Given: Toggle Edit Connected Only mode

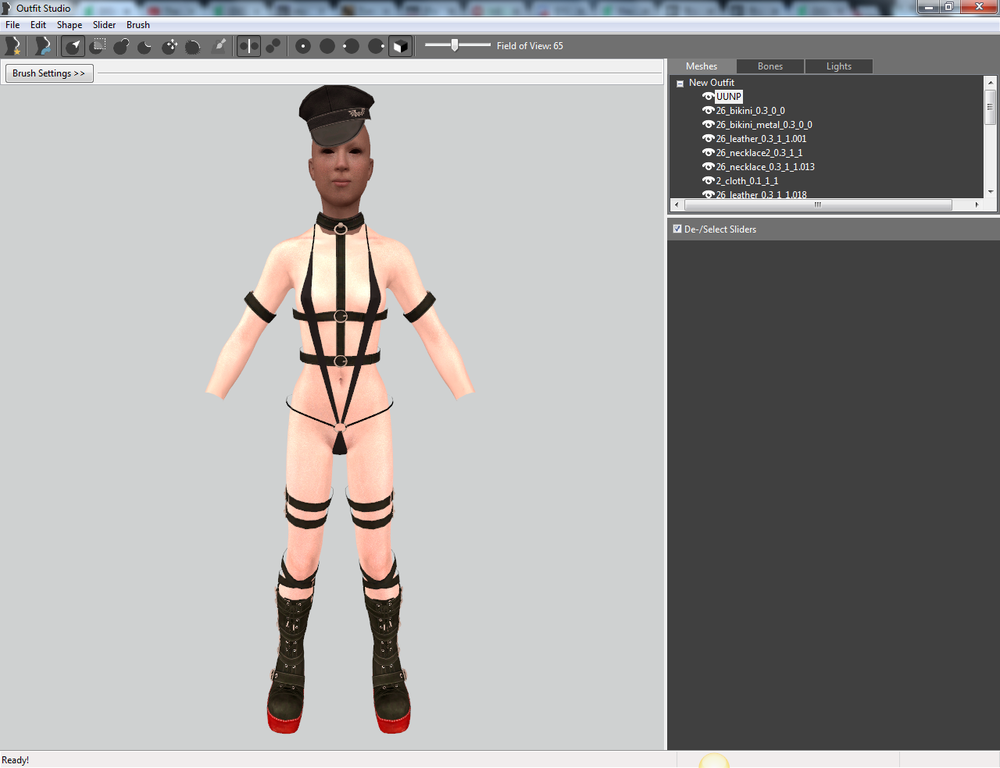Looking at the screenshot, I should tap(273, 46).
